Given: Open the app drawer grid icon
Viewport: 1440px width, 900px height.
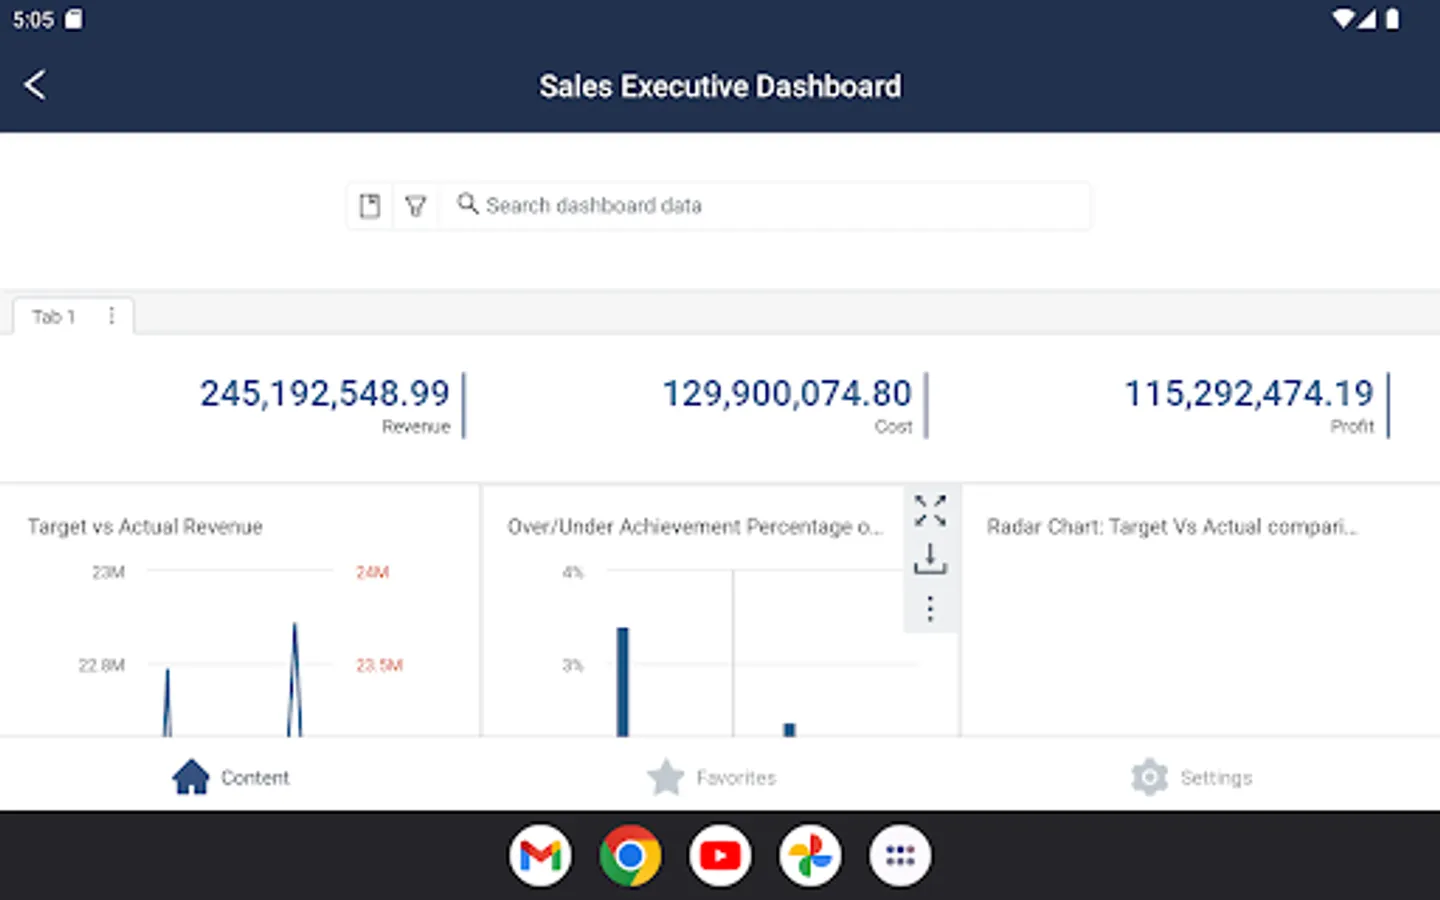Looking at the screenshot, I should pyautogui.click(x=900, y=856).
